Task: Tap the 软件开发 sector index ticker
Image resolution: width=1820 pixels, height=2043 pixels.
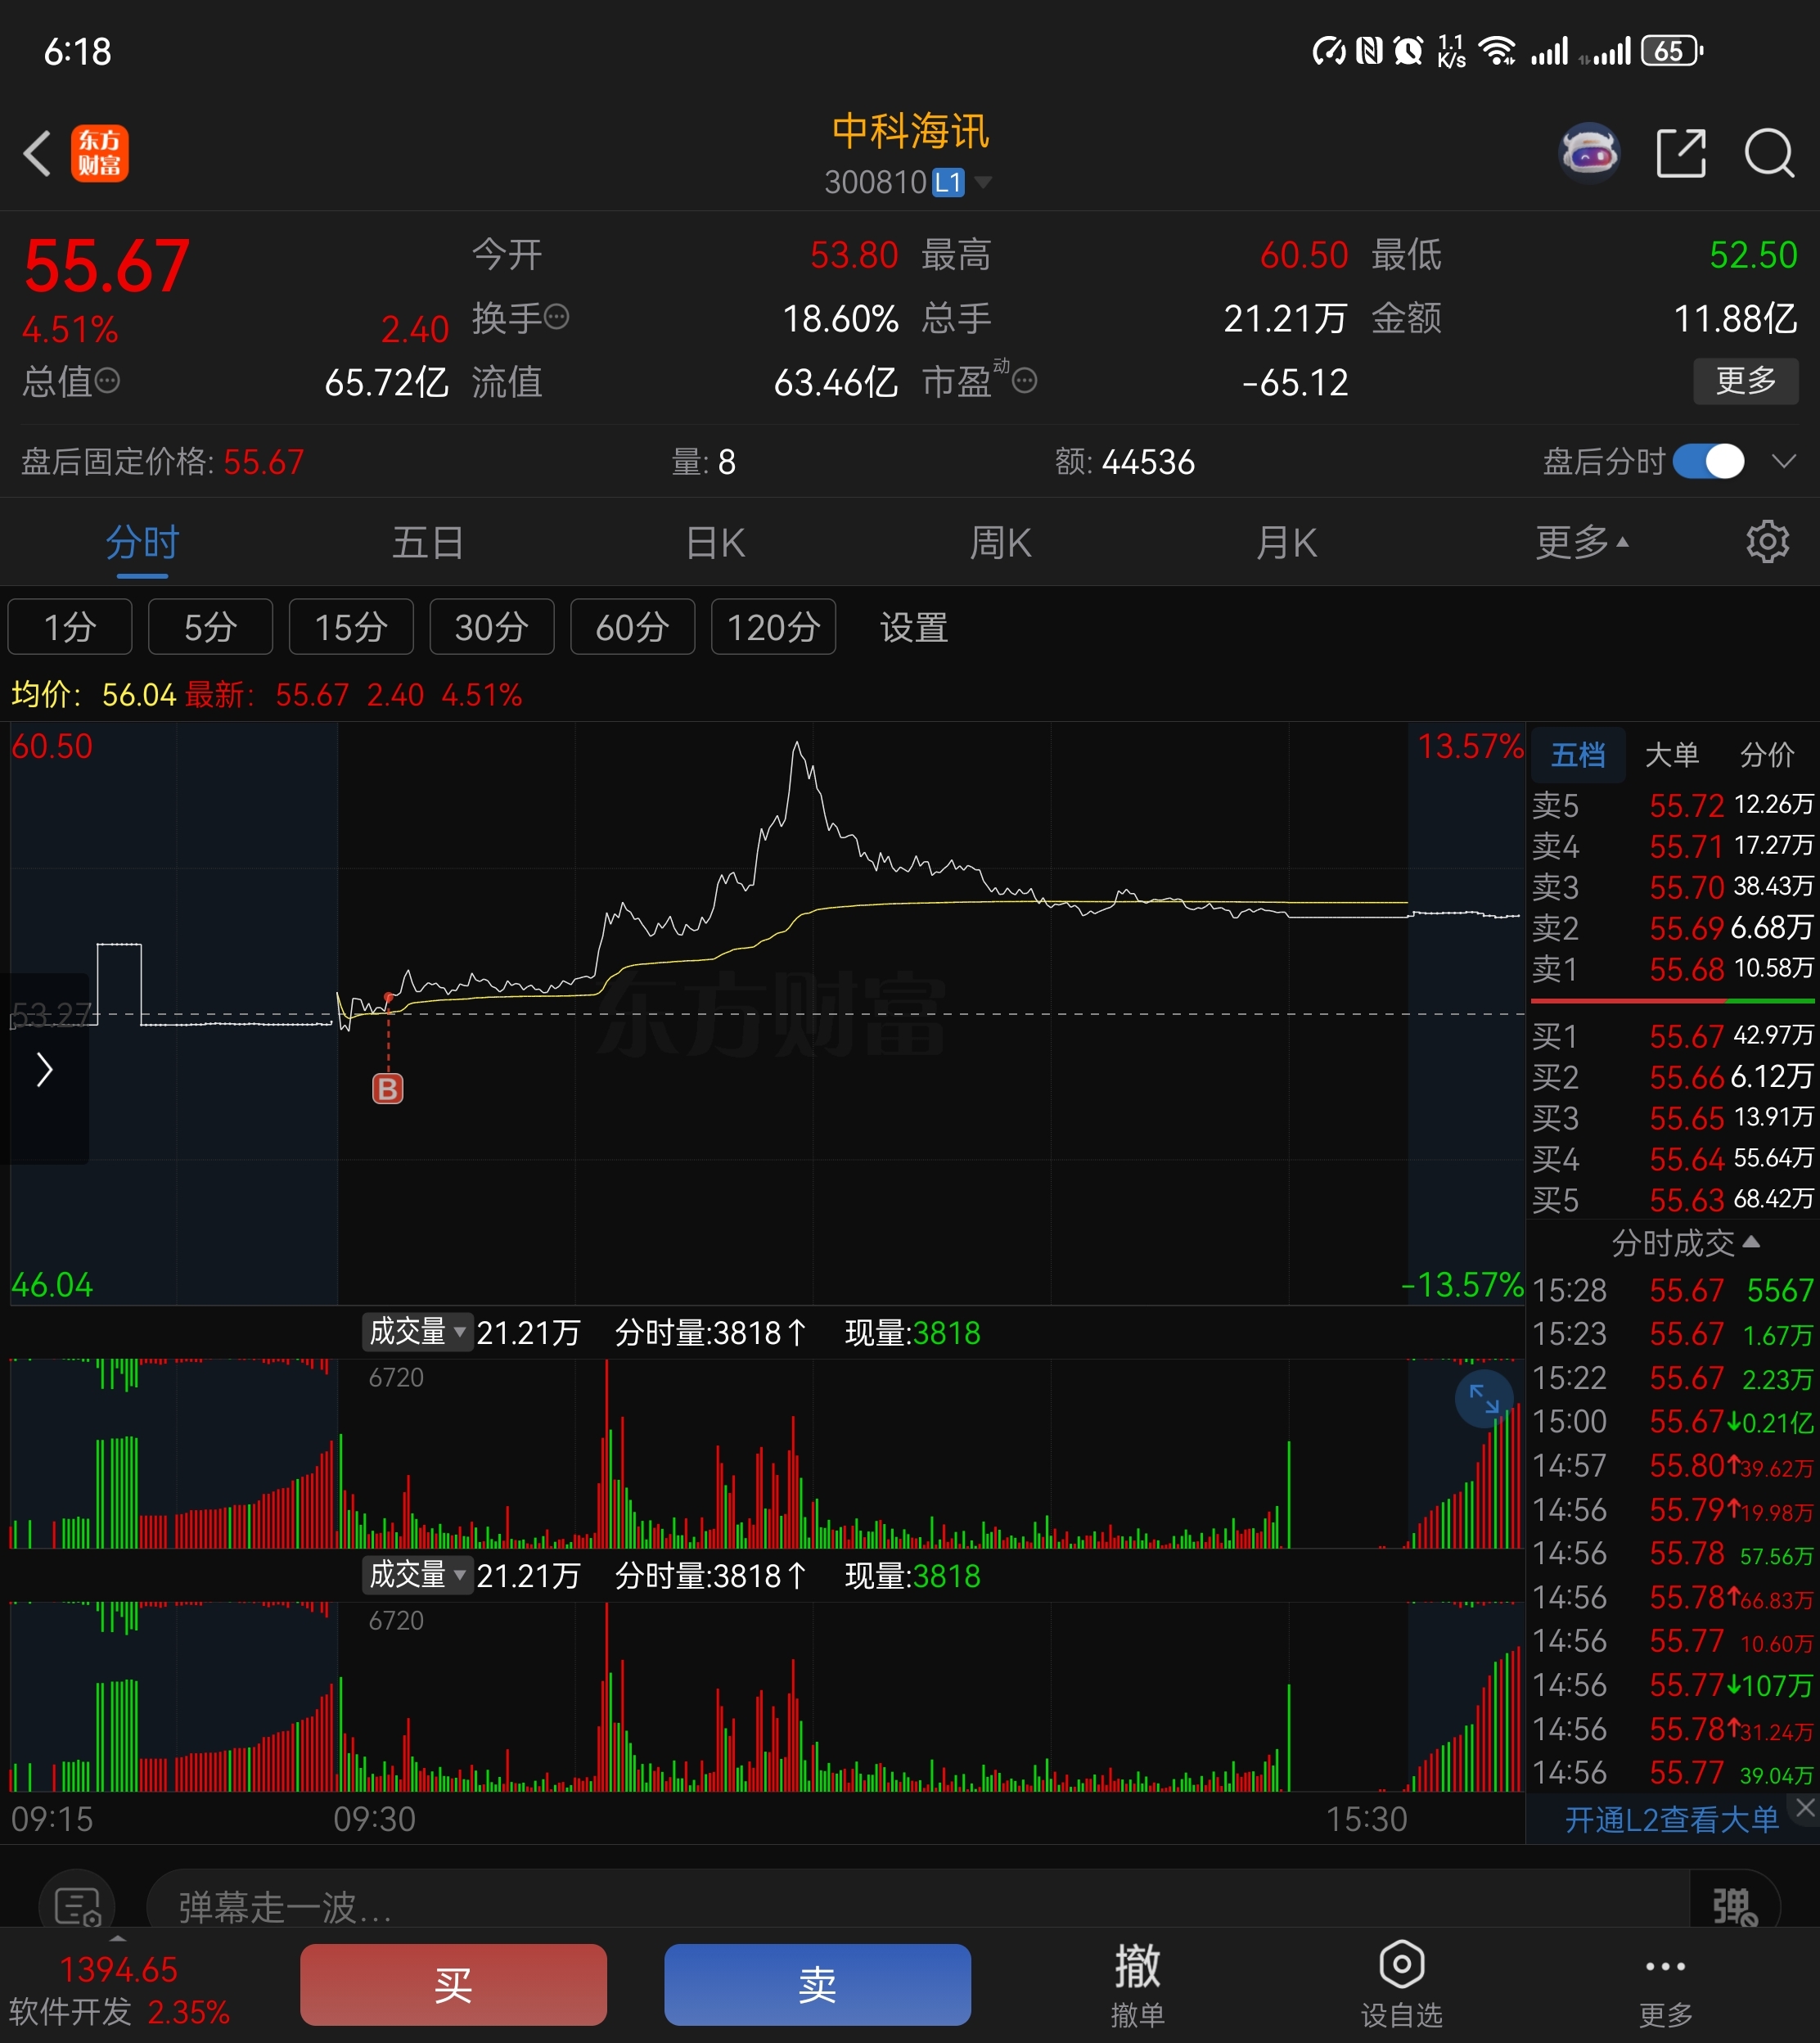Action: [x=119, y=1990]
